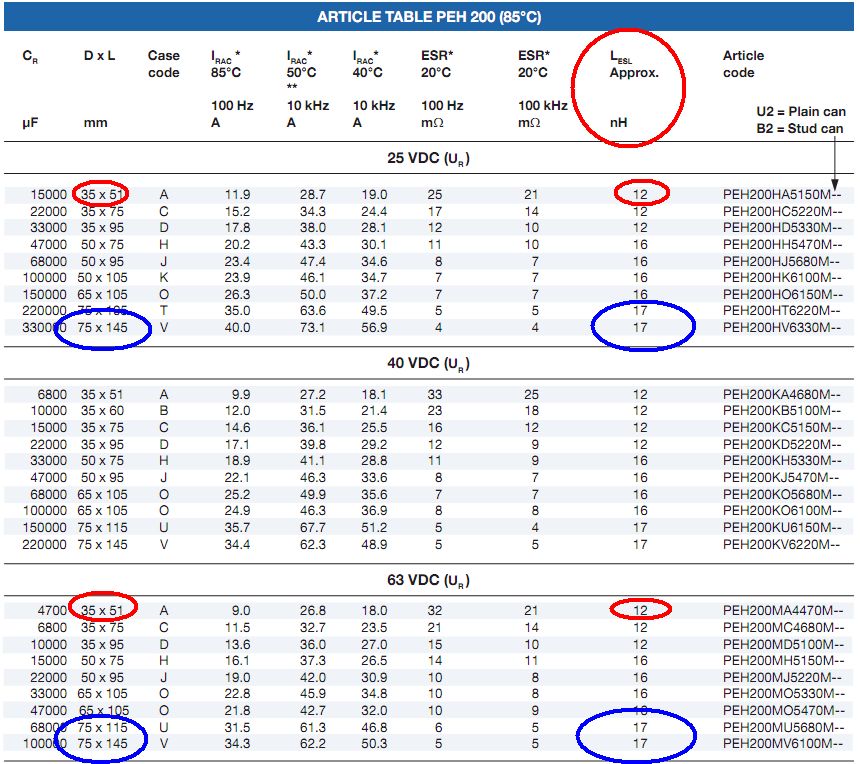Select article code PEH200HO6150M--

782,295
